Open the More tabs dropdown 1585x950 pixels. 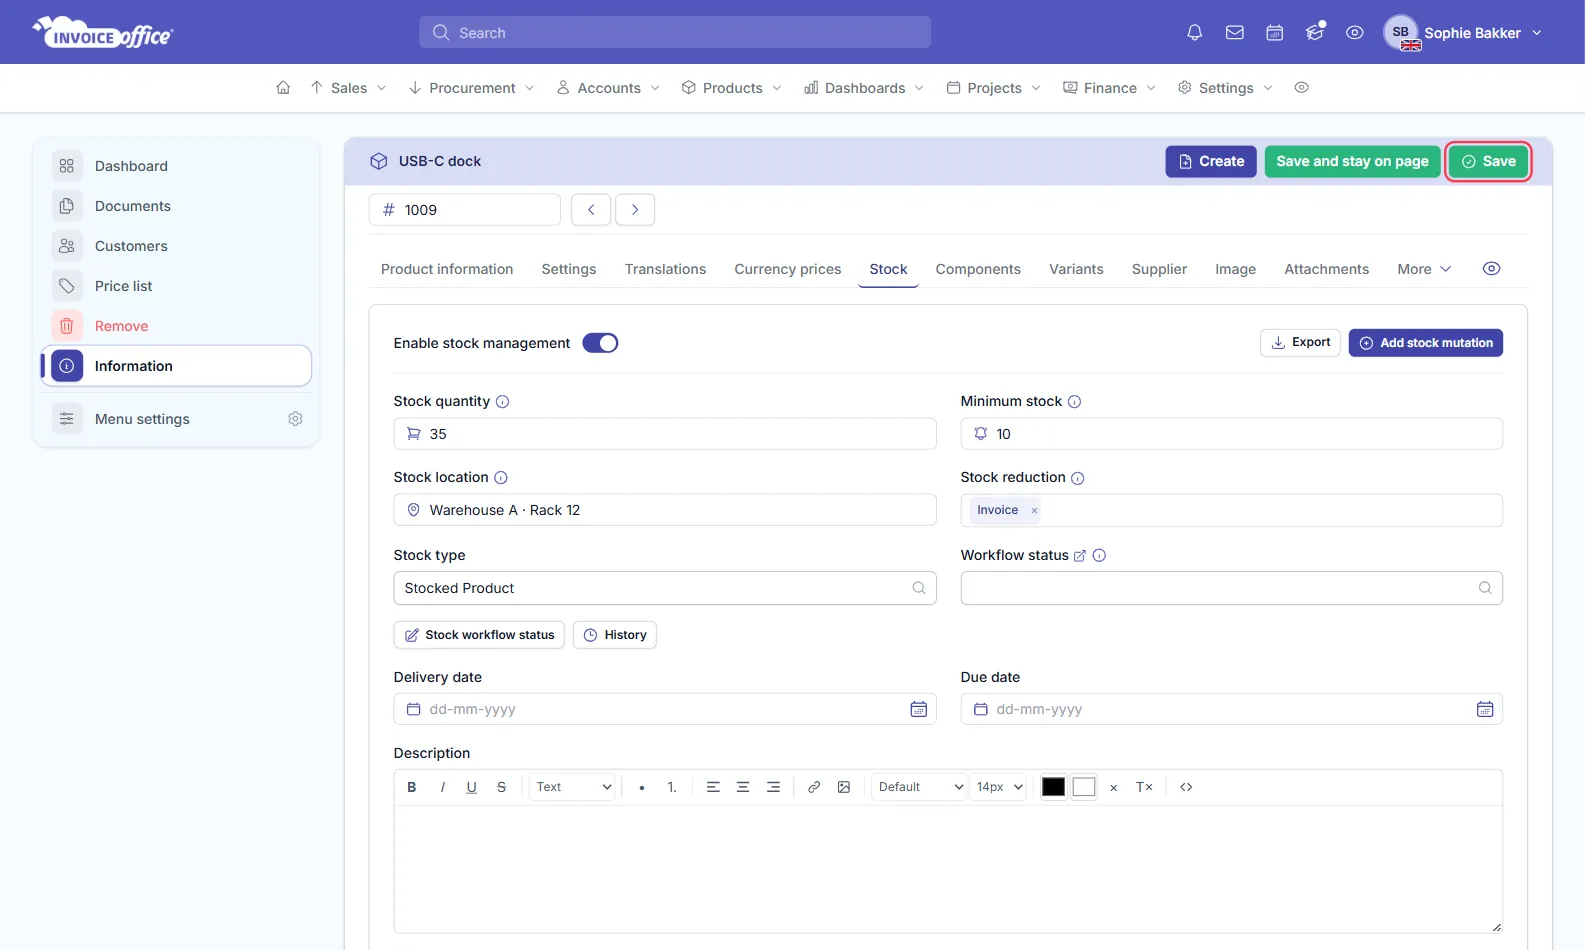coord(1424,269)
